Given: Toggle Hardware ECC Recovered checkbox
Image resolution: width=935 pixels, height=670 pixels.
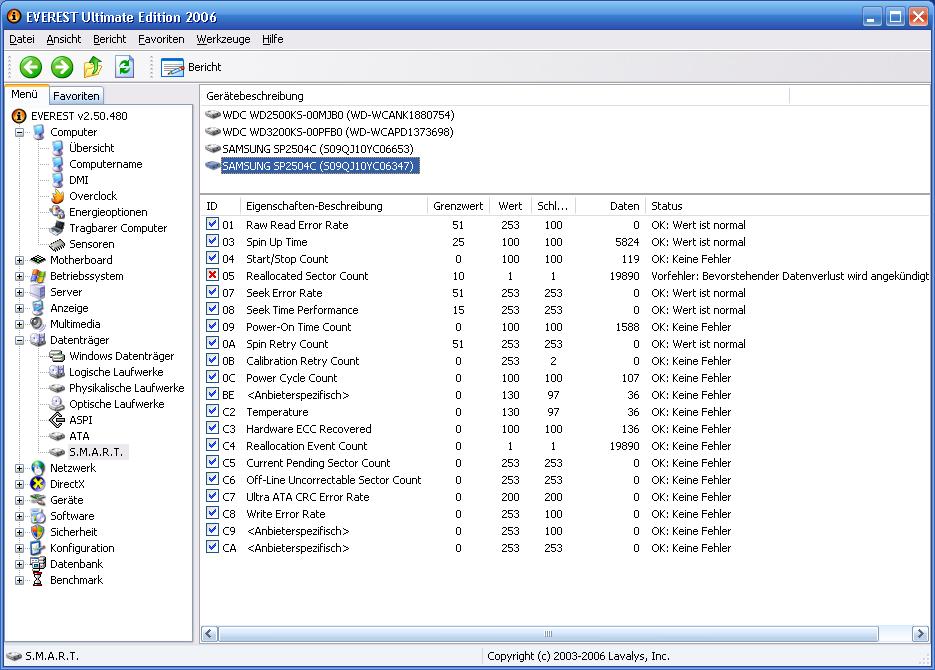Looking at the screenshot, I should coord(212,428).
